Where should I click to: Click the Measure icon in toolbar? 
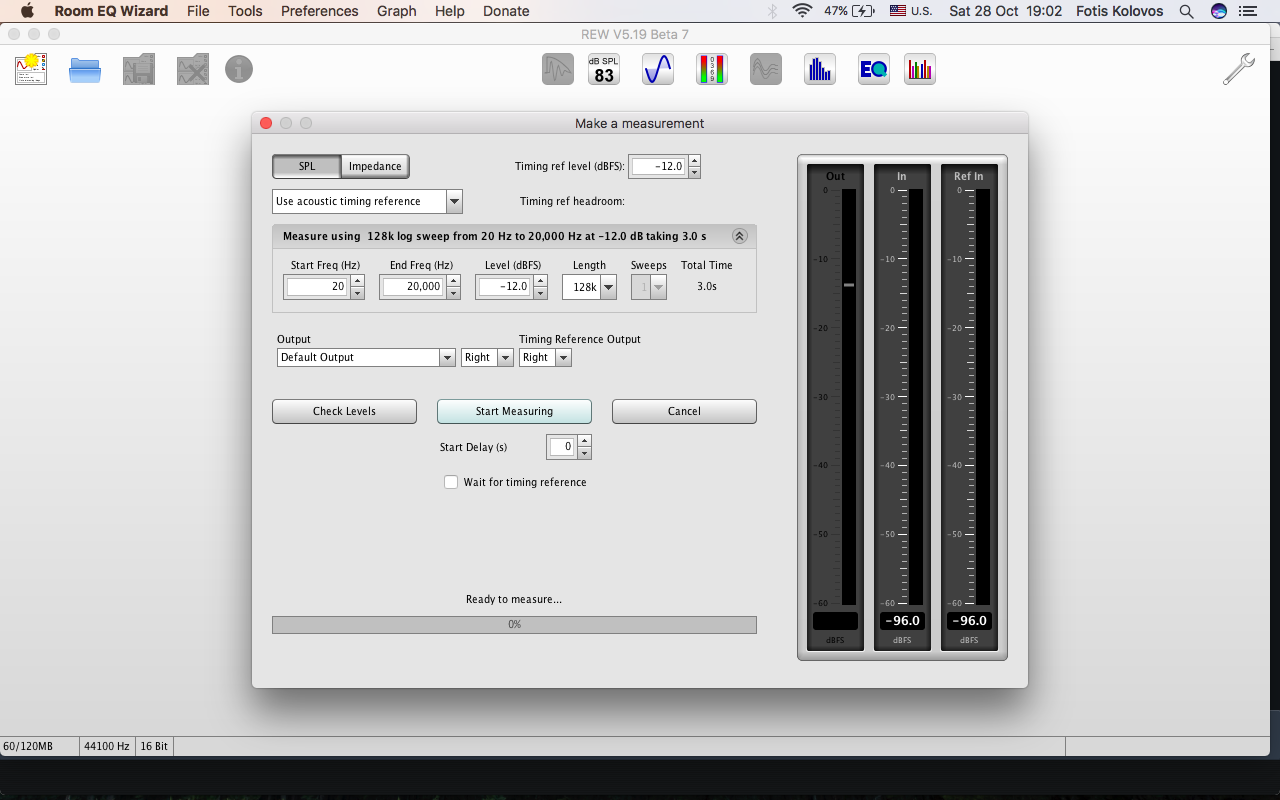pos(31,69)
